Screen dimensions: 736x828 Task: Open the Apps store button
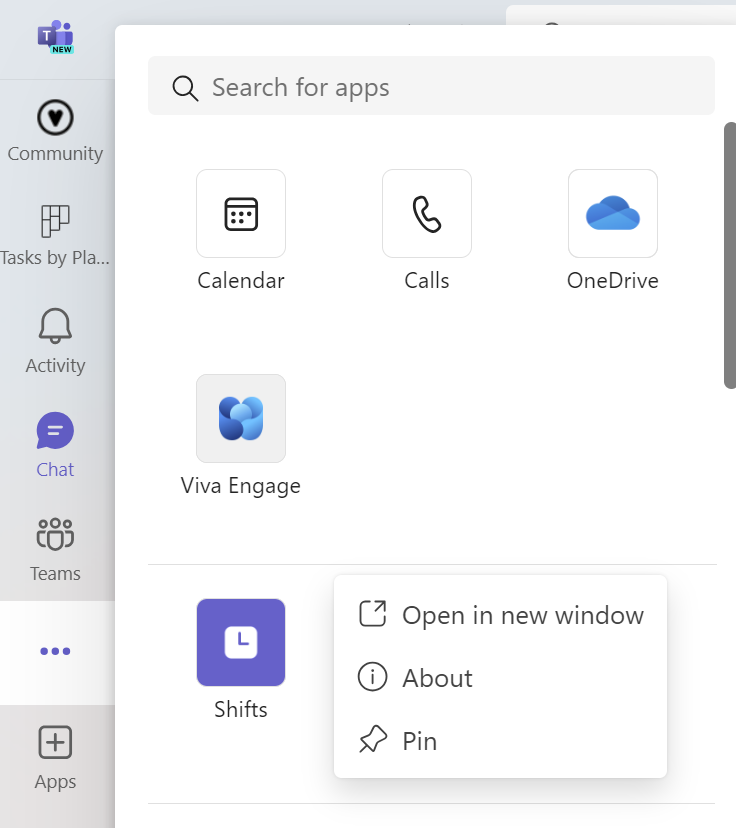[55, 755]
